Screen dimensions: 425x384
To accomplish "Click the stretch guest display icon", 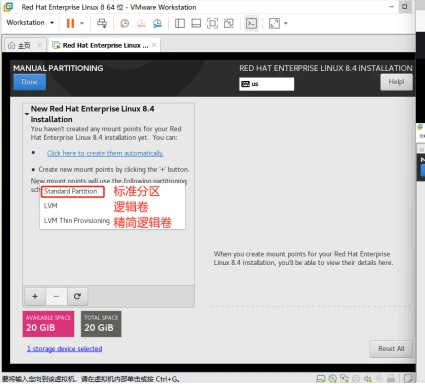I will [x=274, y=23].
